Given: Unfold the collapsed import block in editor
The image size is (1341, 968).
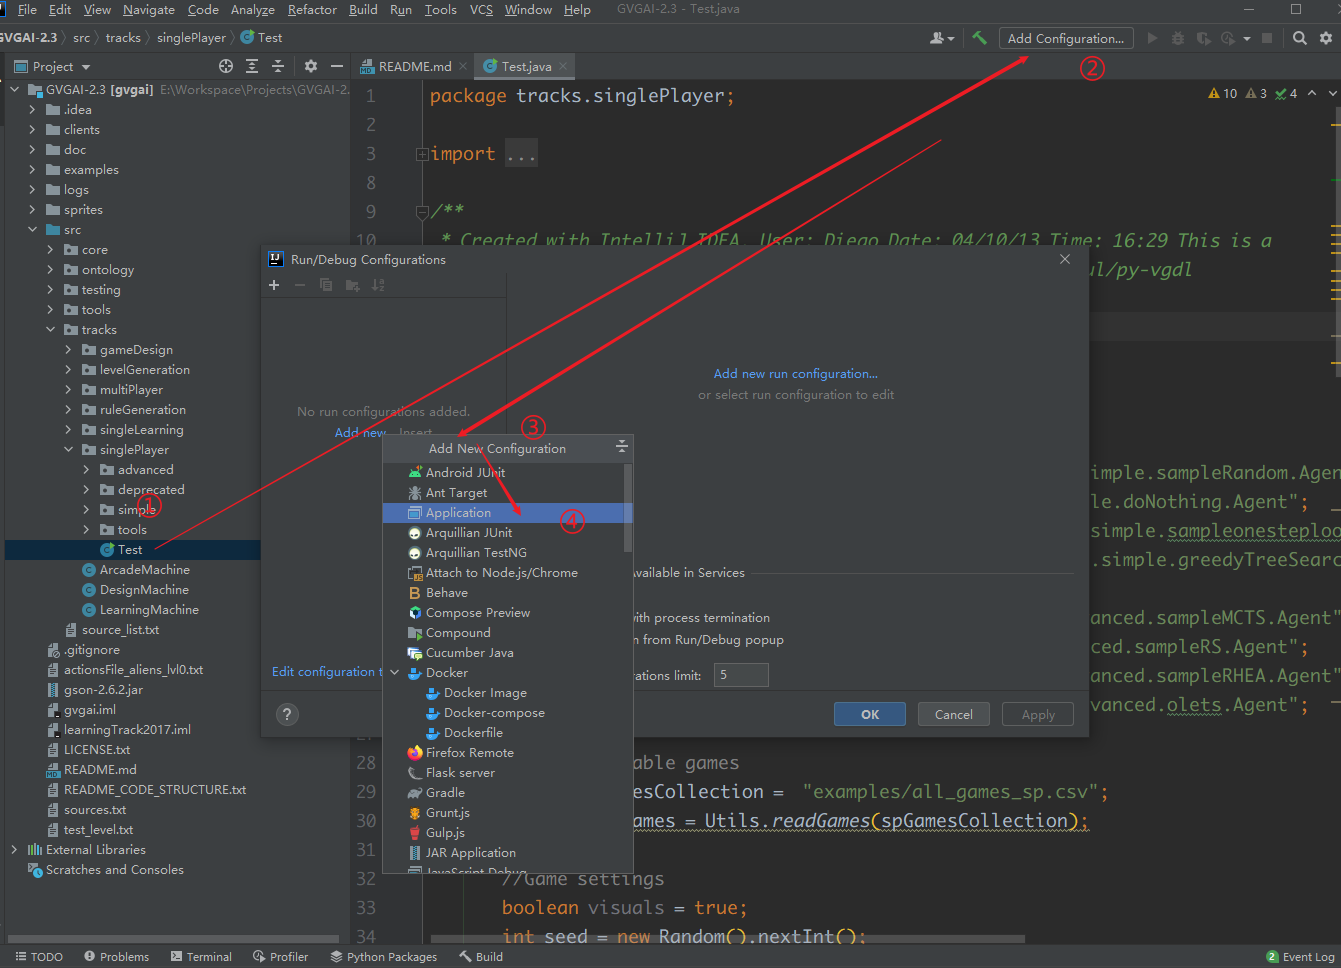Looking at the screenshot, I should (x=422, y=154).
